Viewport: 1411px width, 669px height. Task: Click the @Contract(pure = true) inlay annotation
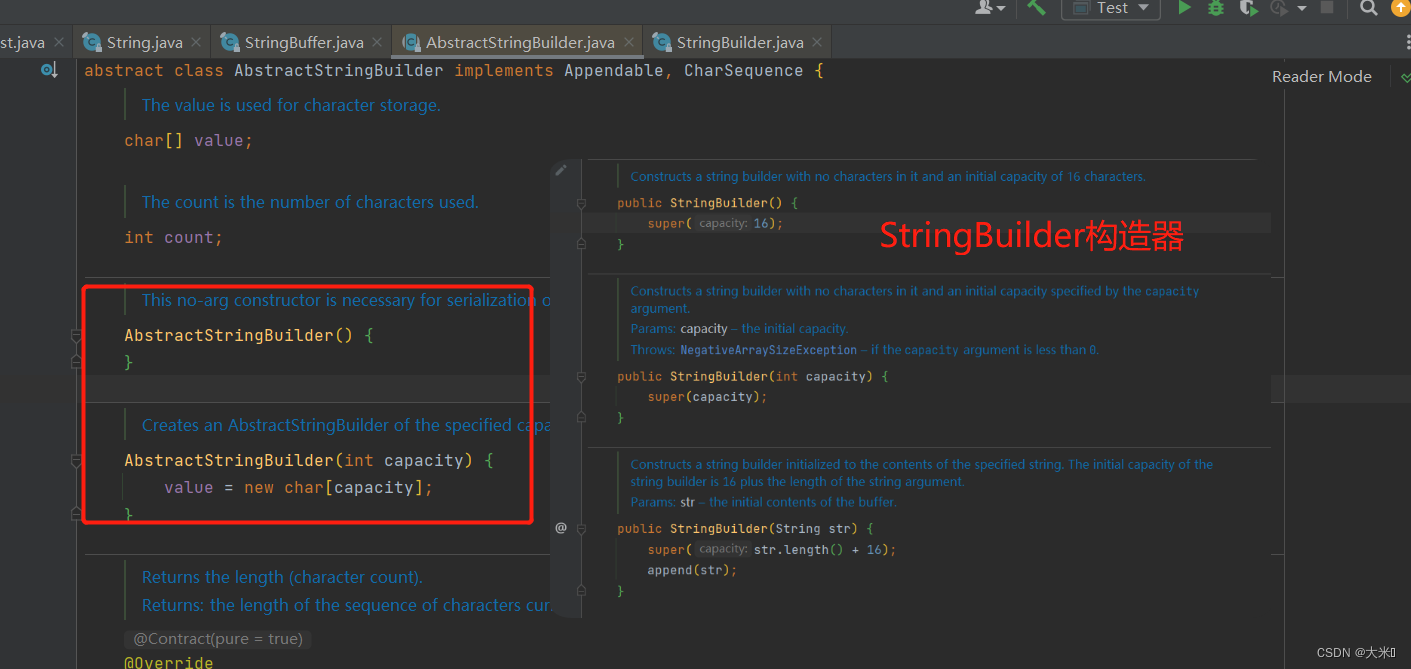click(217, 639)
